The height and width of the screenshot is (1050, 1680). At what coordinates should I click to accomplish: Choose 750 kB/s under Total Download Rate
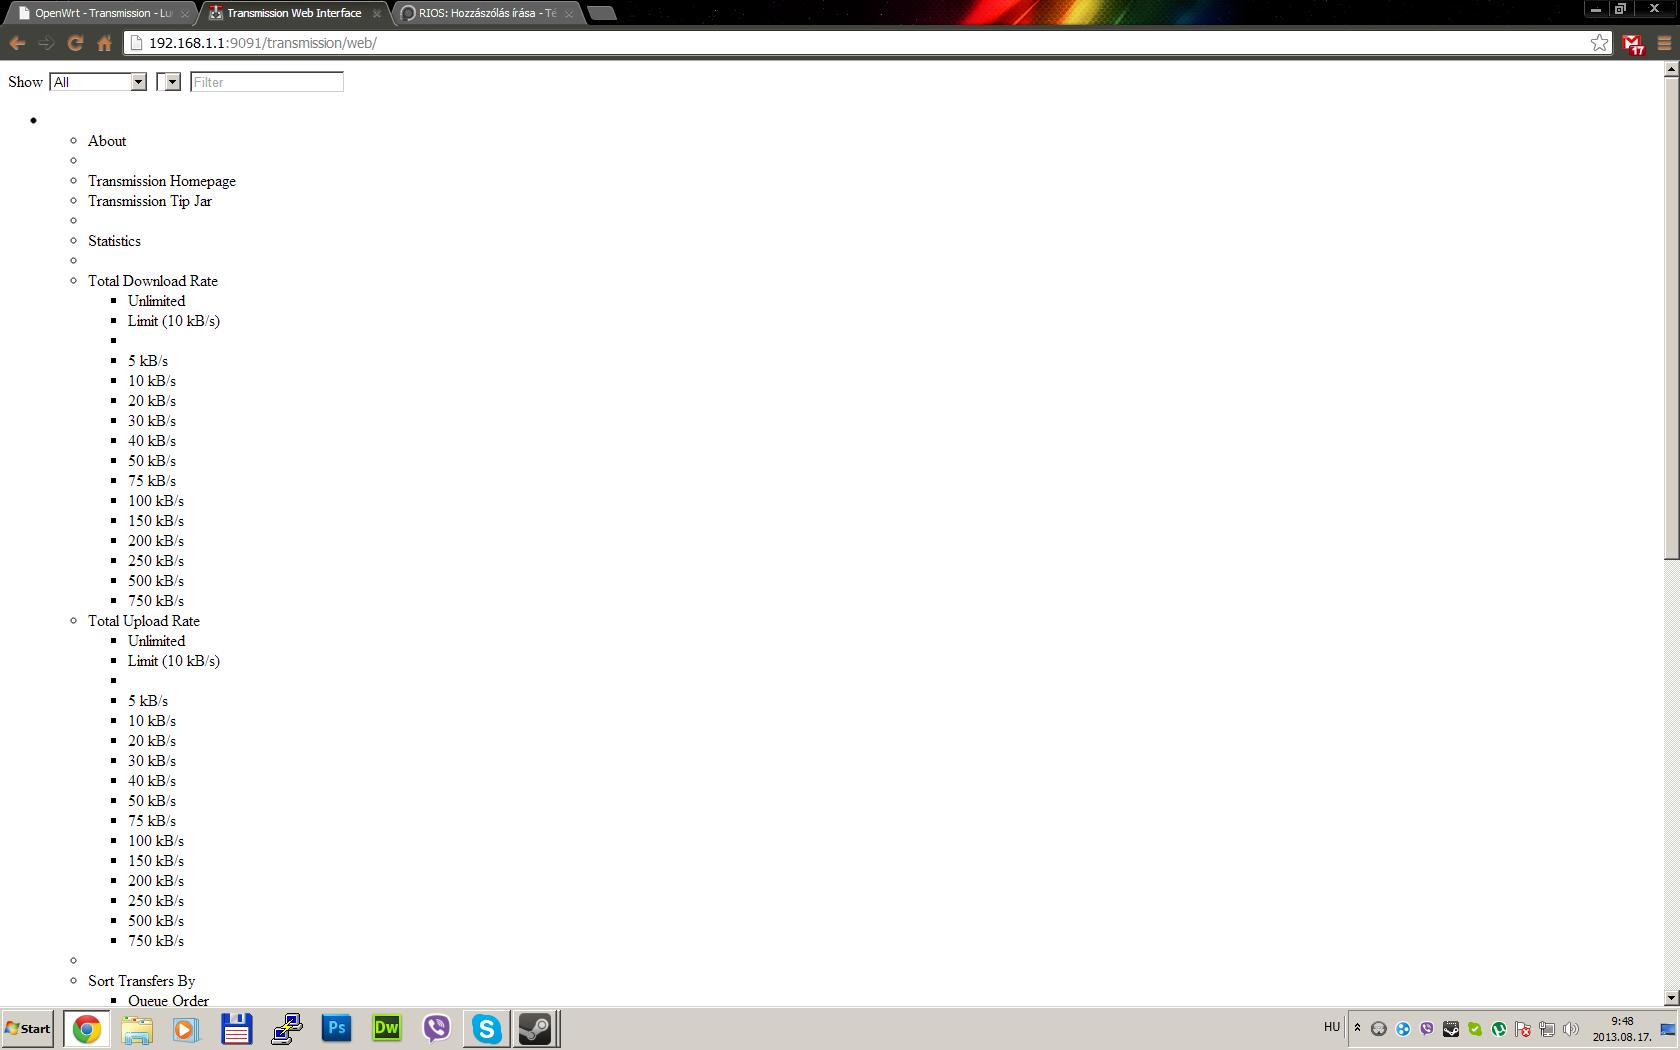(156, 601)
